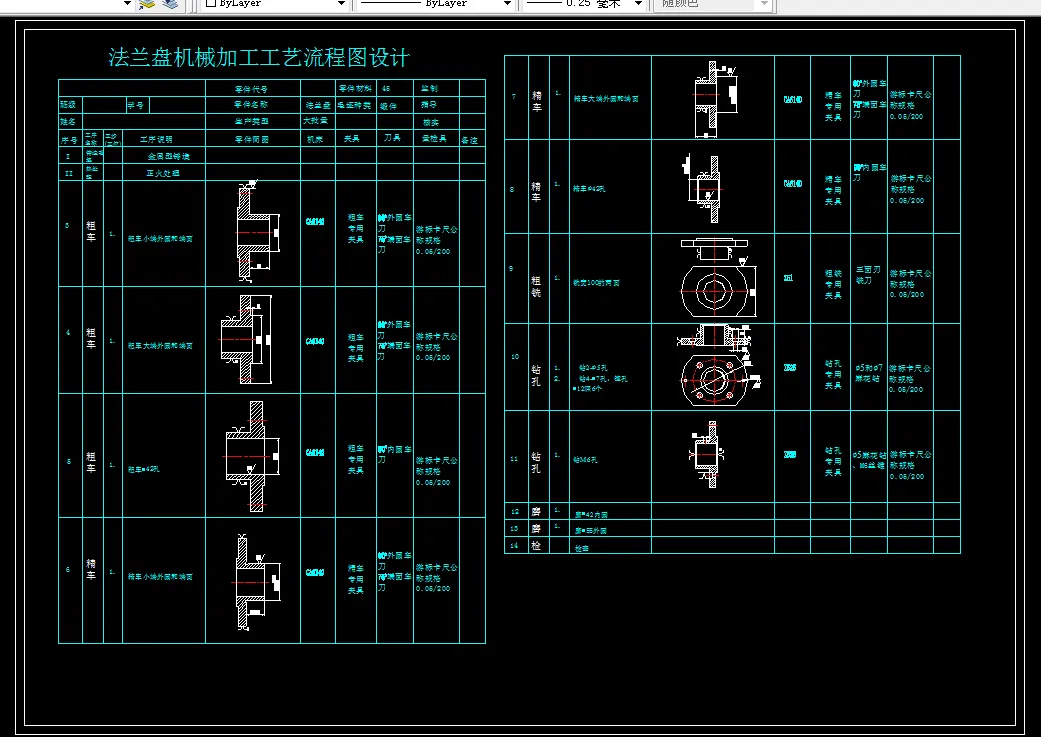Select the 刀具 column header
1041x737 pixels.
(x=392, y=138)
